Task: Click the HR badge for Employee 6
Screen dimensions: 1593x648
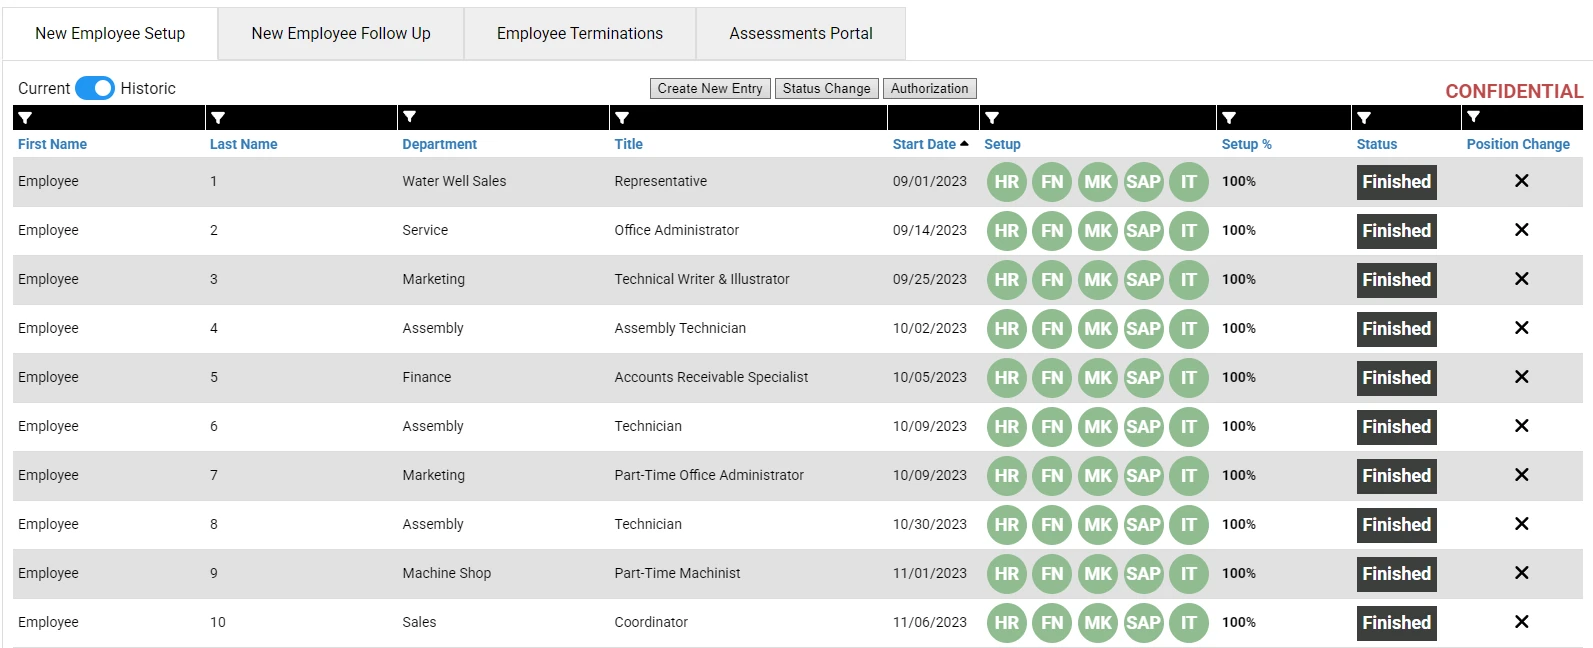Action: point(1007,427)
